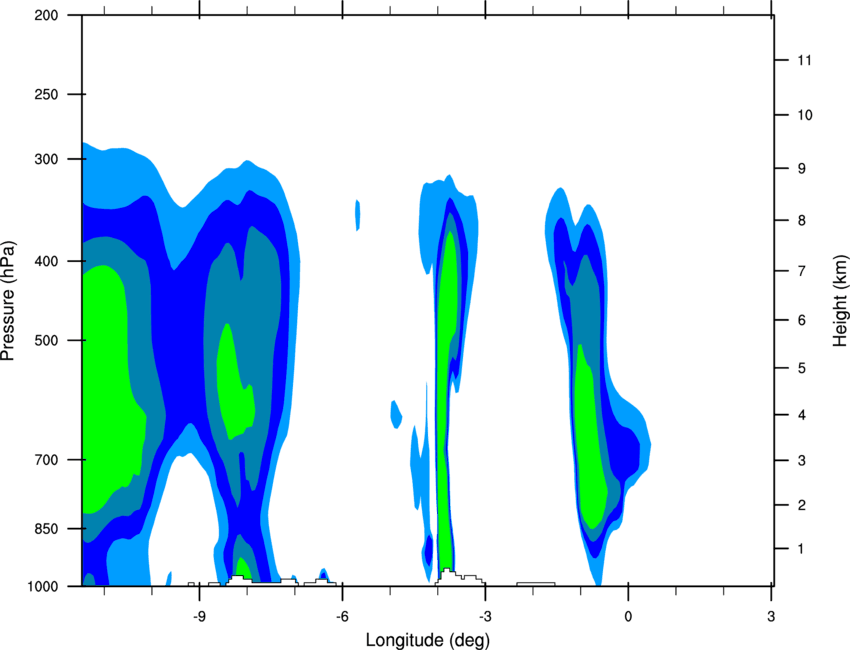Click the 3 longitude tick label
The height and width of the screenshot is (650, 850).
[x=771, y=617]
